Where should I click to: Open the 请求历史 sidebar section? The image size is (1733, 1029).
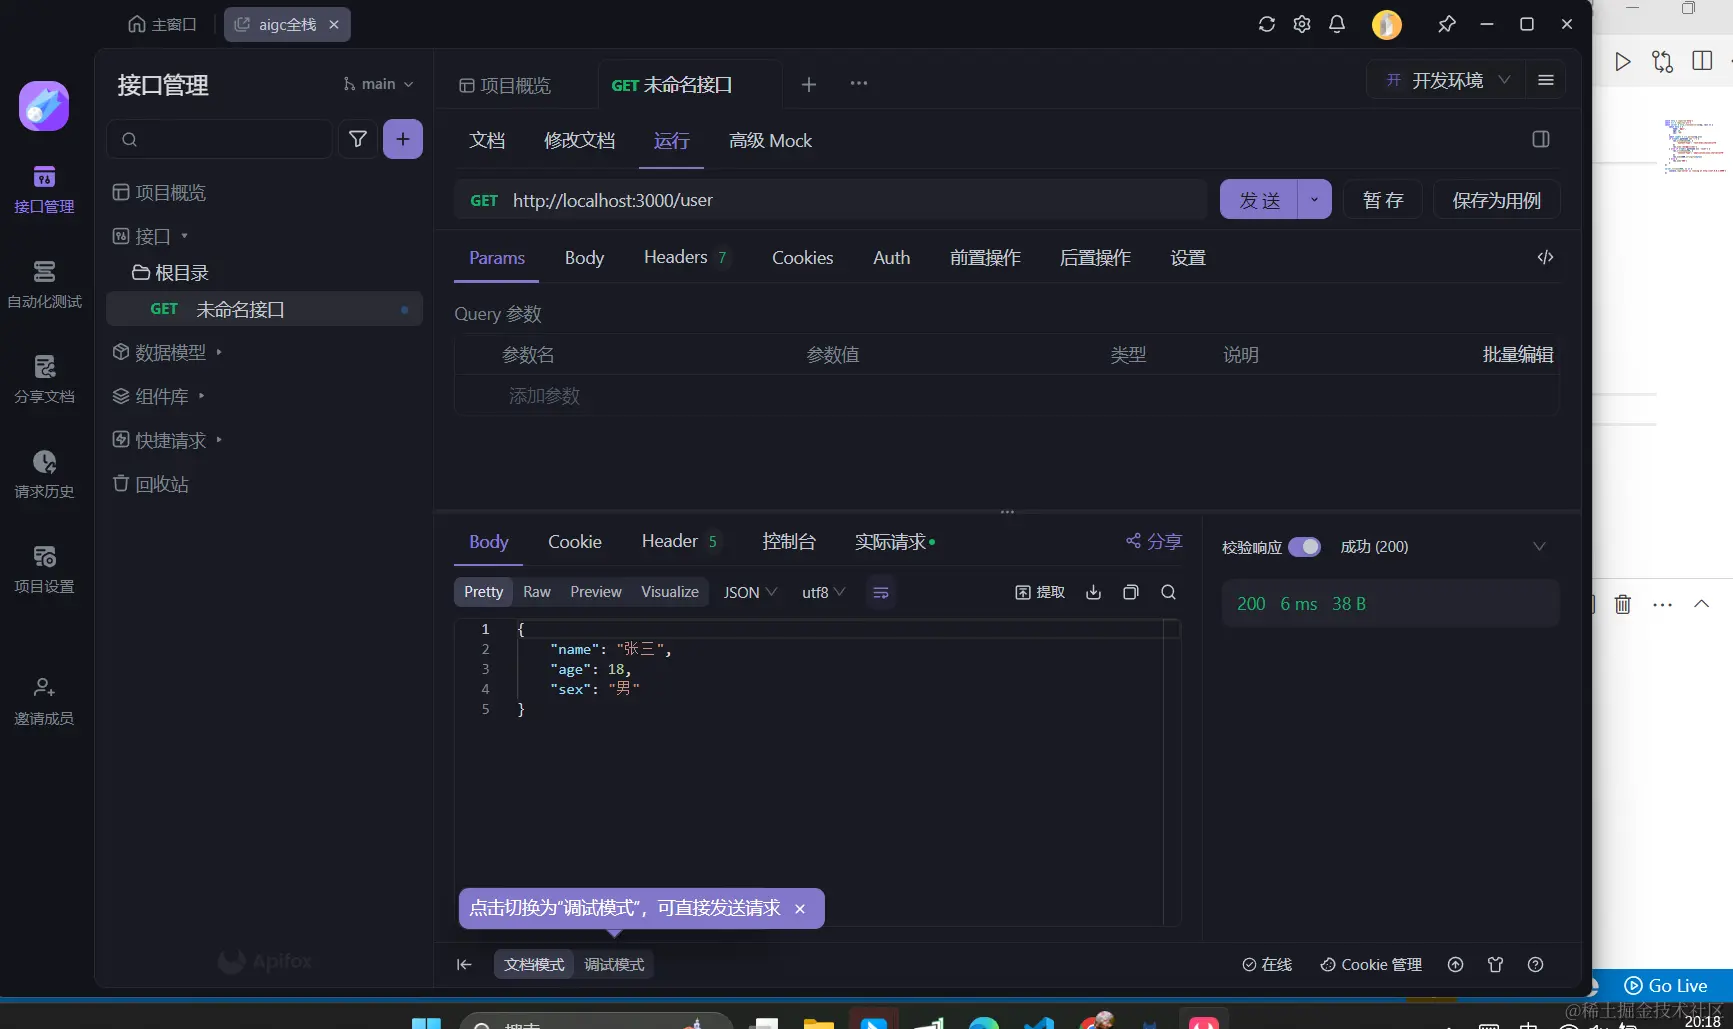coord(44,475)
